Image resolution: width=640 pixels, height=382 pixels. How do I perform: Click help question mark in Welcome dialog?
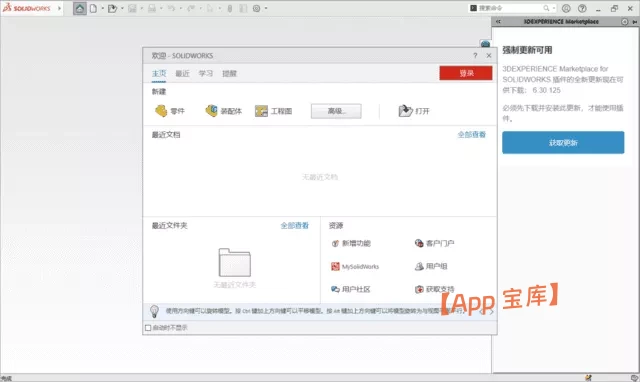click(x=475, y=56)
